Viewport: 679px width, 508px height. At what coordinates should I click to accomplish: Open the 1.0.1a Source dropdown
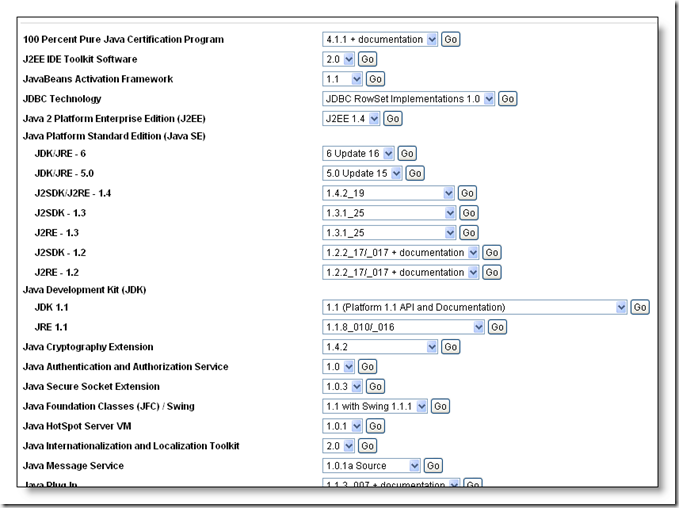coord(371,466)
